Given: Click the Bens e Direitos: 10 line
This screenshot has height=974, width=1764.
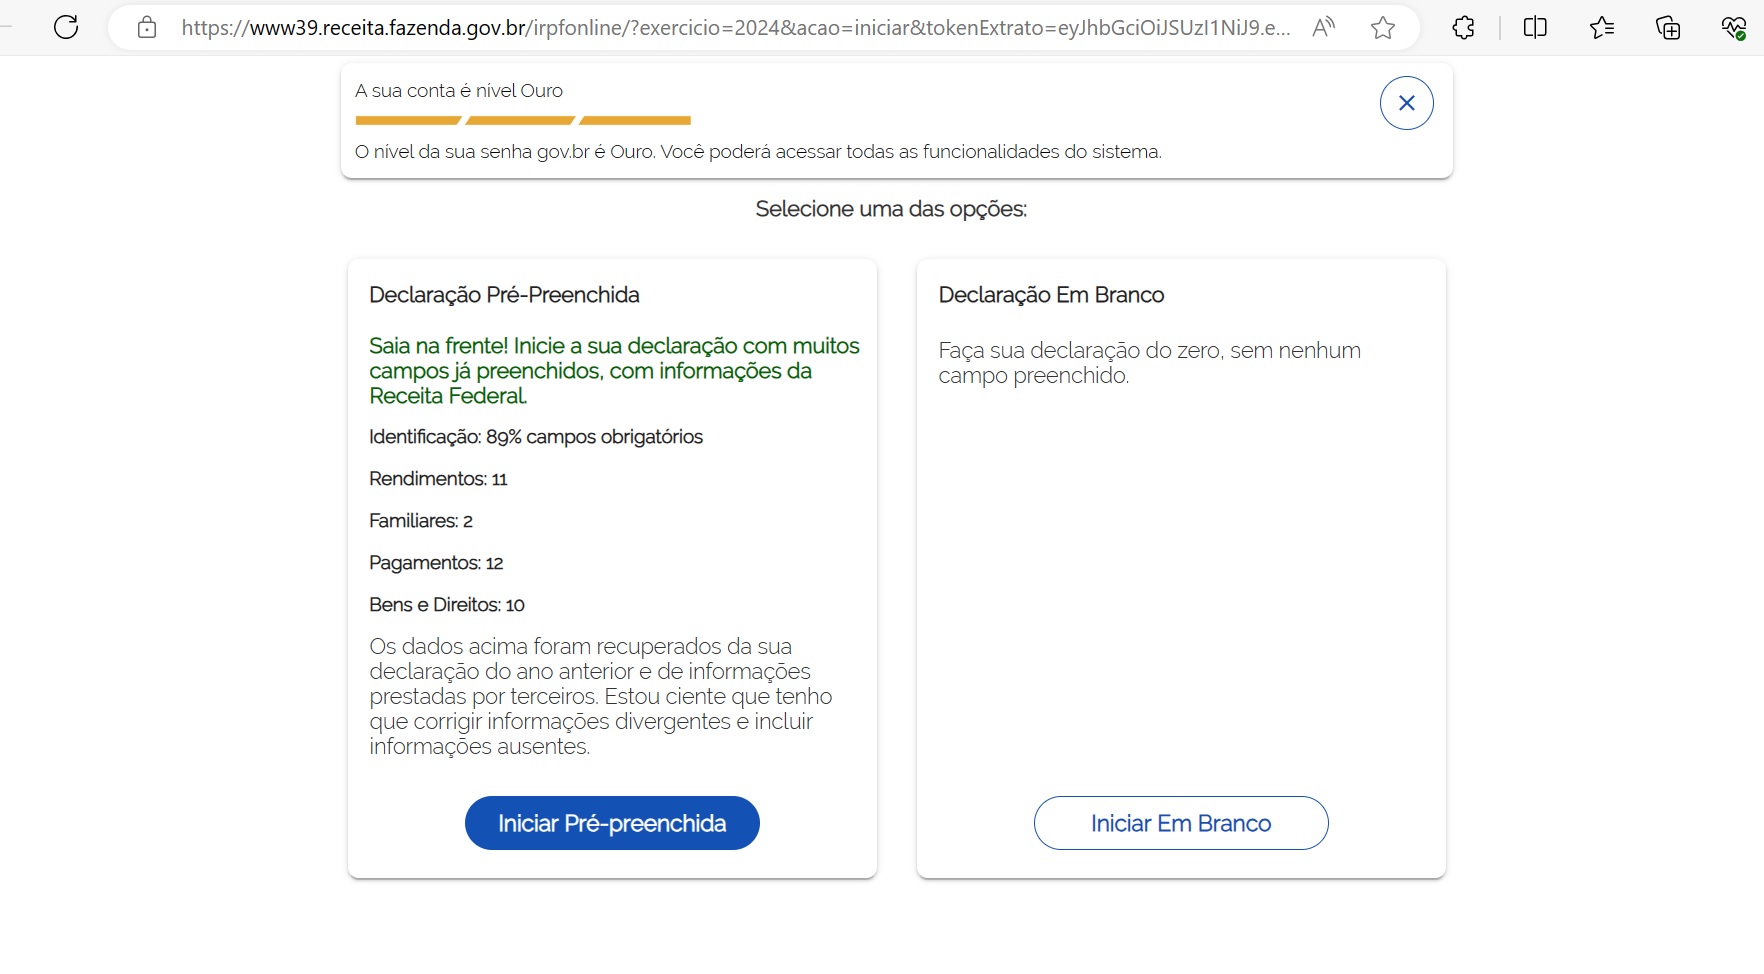Looking at the screenshot, I should [447, 605].
